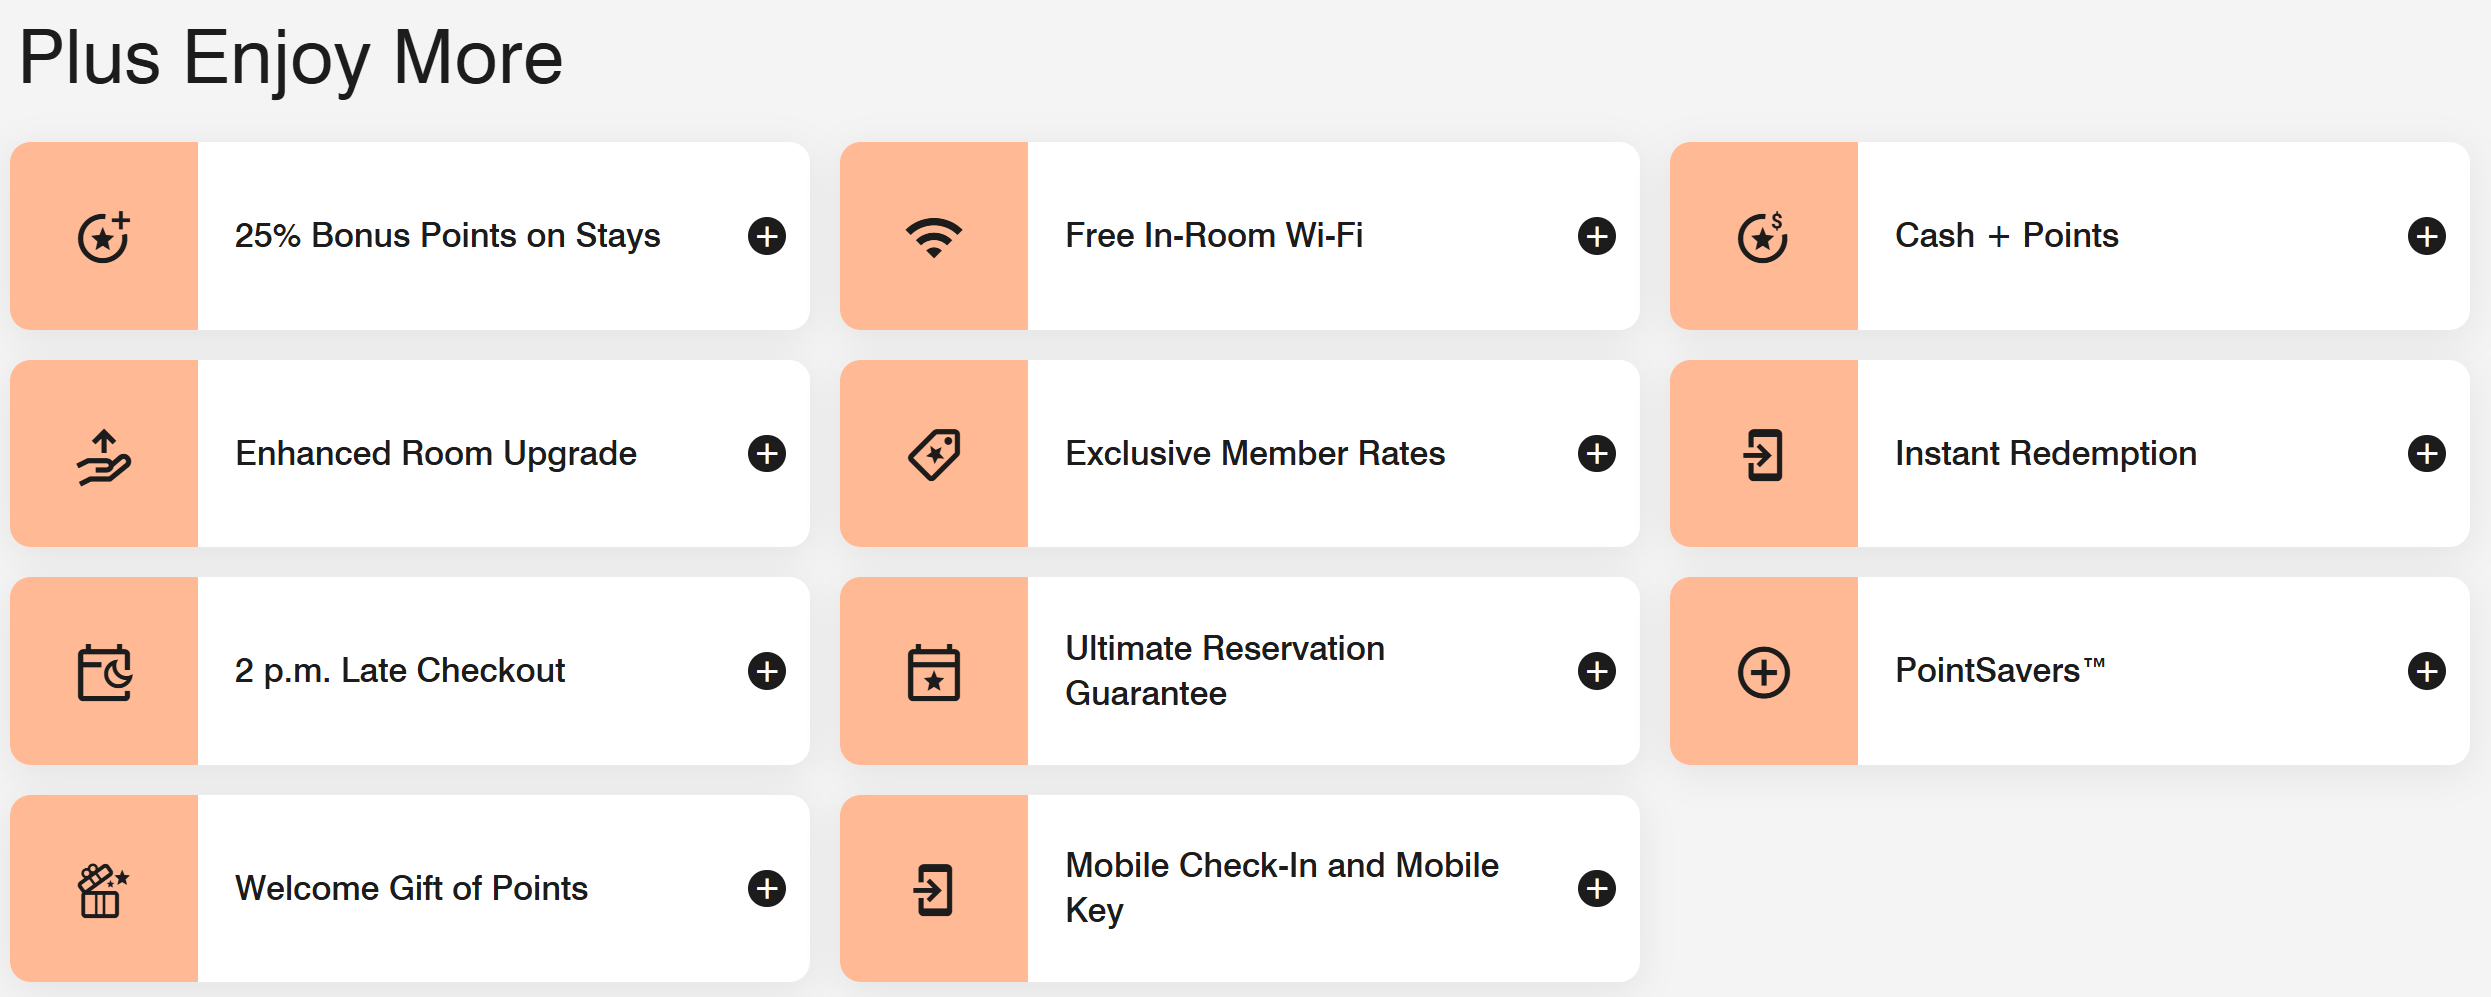This screenshot has width=2491, height=997.
Task: Click the late checkout calendar clock icon
Action: click(103, 671)
